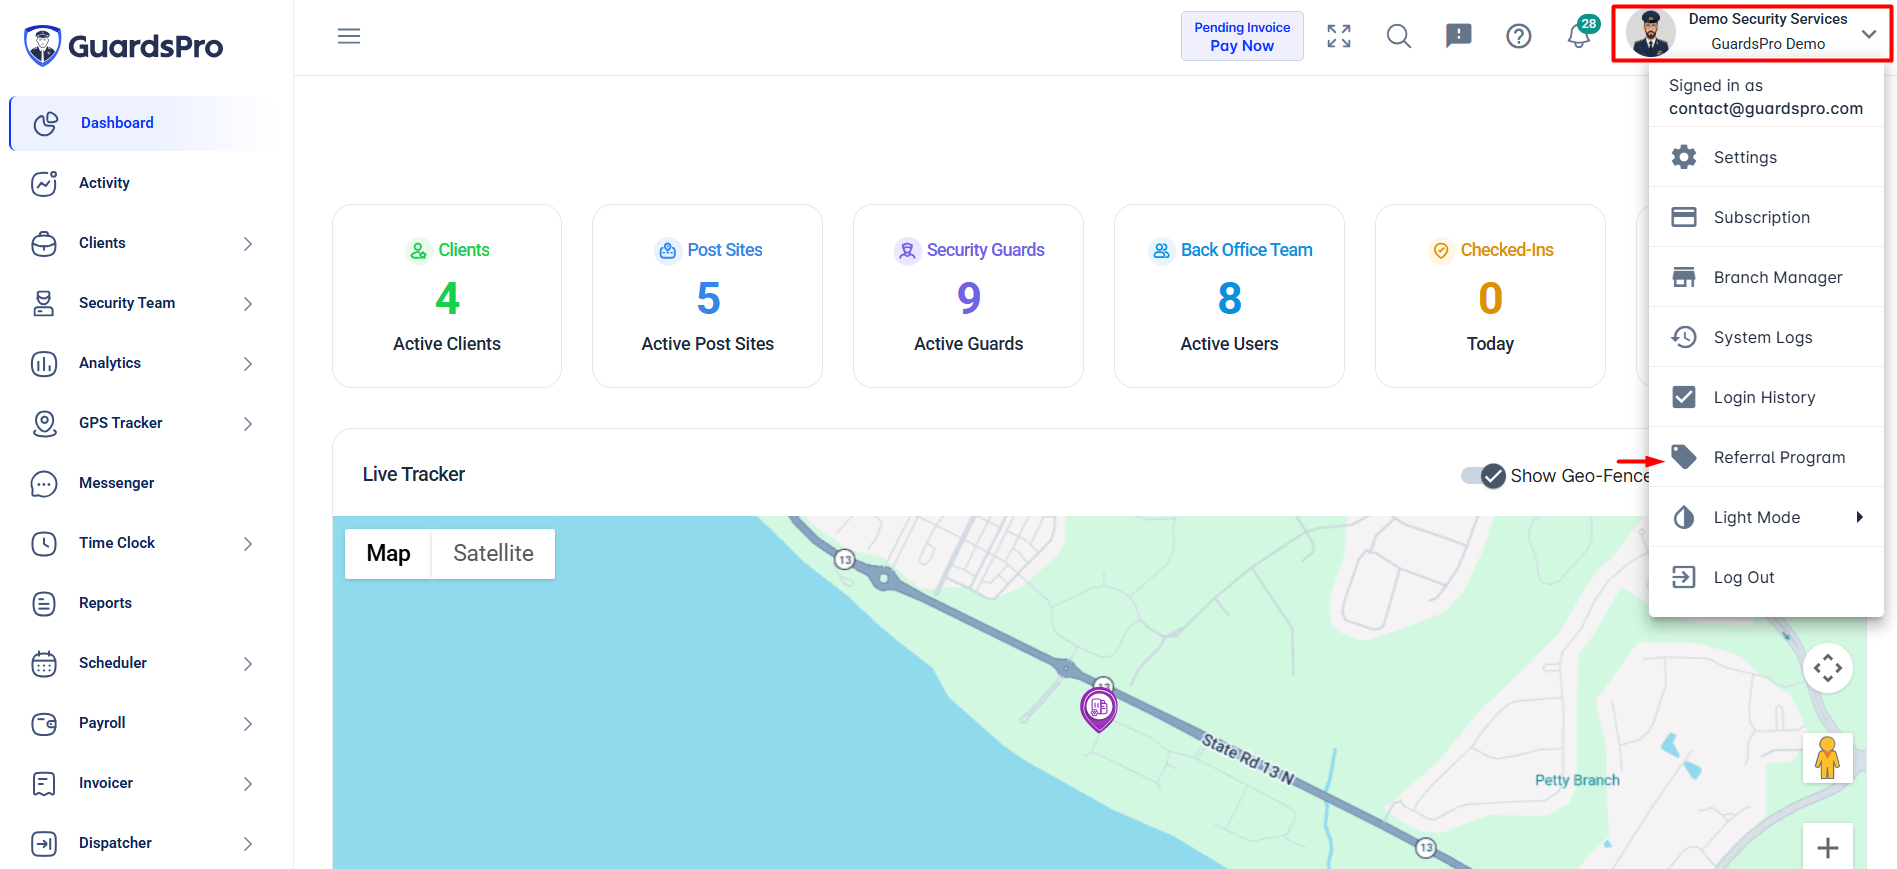Click the Dashboard sidebar icon

coord(45,123)
